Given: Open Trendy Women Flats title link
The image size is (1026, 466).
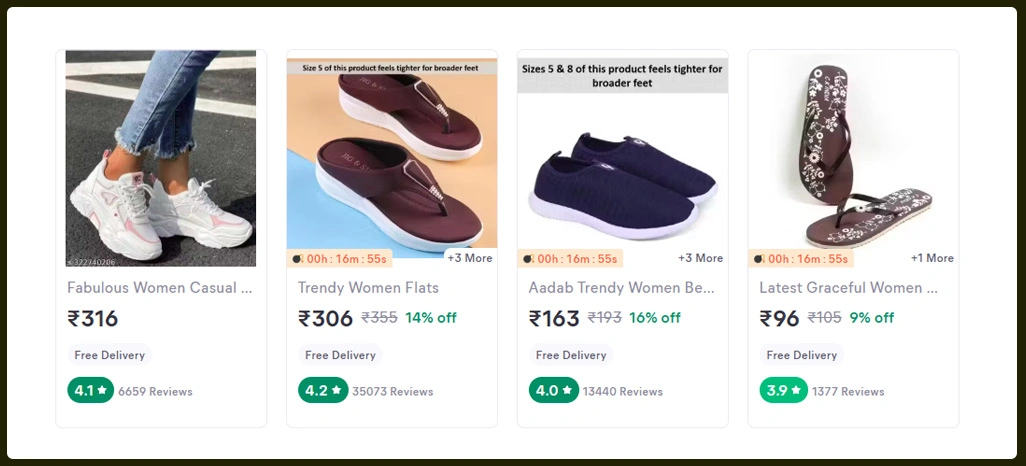Looking at the screenshot, I should click(368, 288).
